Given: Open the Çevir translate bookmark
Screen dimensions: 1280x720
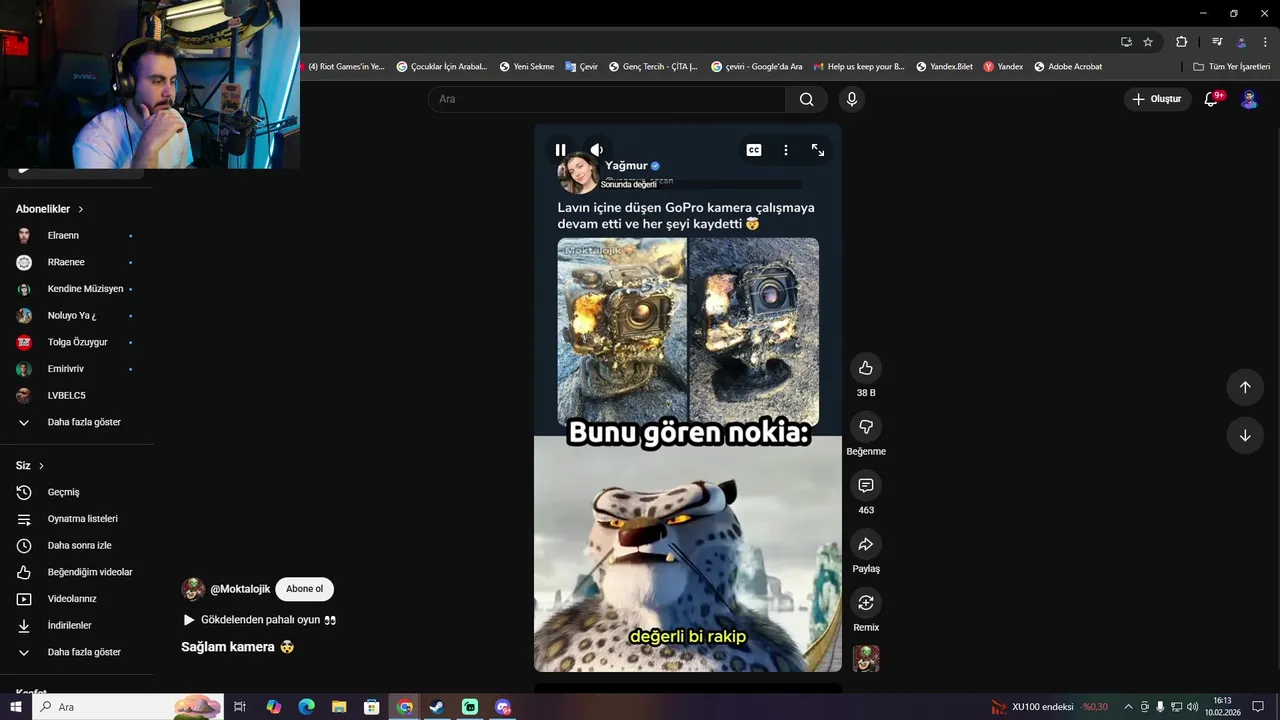Looking at the screenshot, I should click(581, 67).
